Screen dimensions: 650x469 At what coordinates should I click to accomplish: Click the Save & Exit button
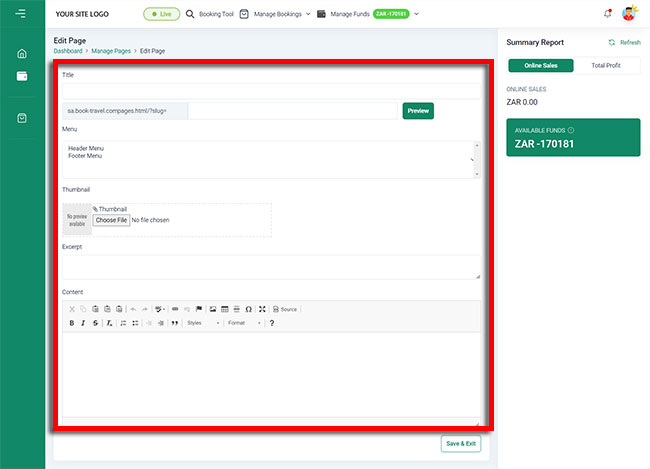(460, 443)
